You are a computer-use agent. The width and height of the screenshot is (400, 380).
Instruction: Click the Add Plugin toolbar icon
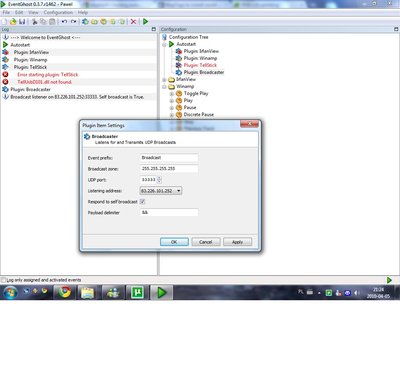85,22
